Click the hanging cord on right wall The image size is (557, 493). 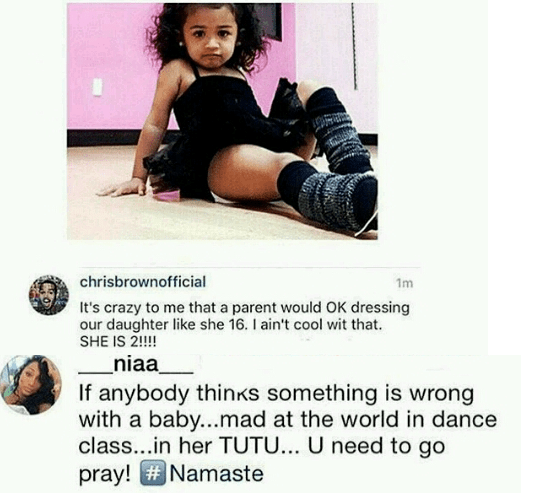click(354, 46)
